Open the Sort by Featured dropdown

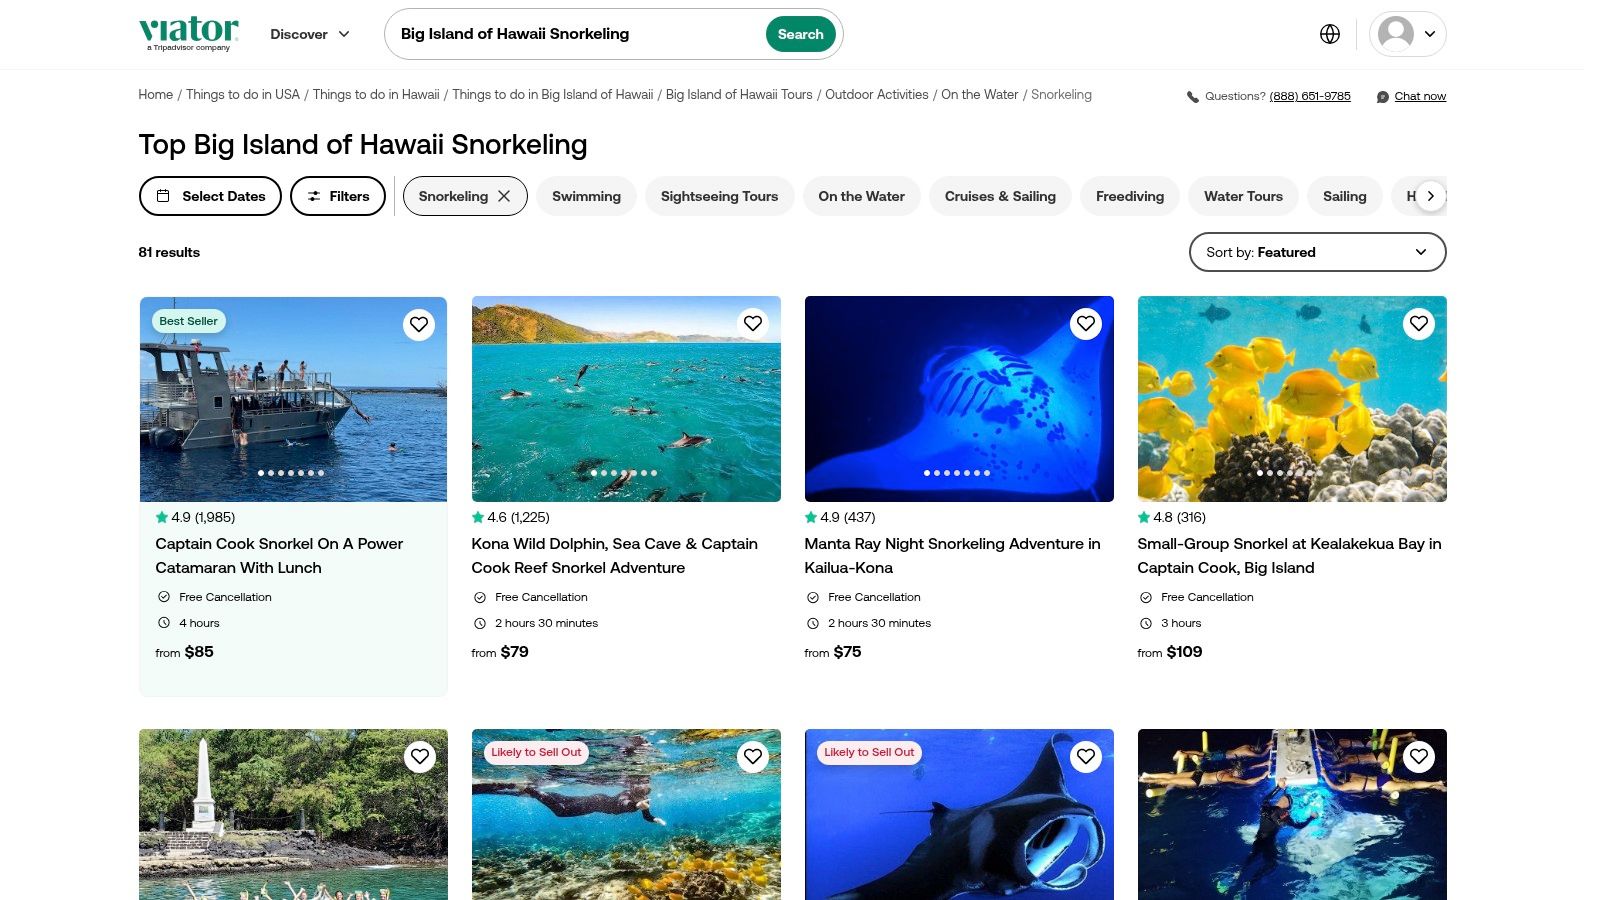(1317, 252)
